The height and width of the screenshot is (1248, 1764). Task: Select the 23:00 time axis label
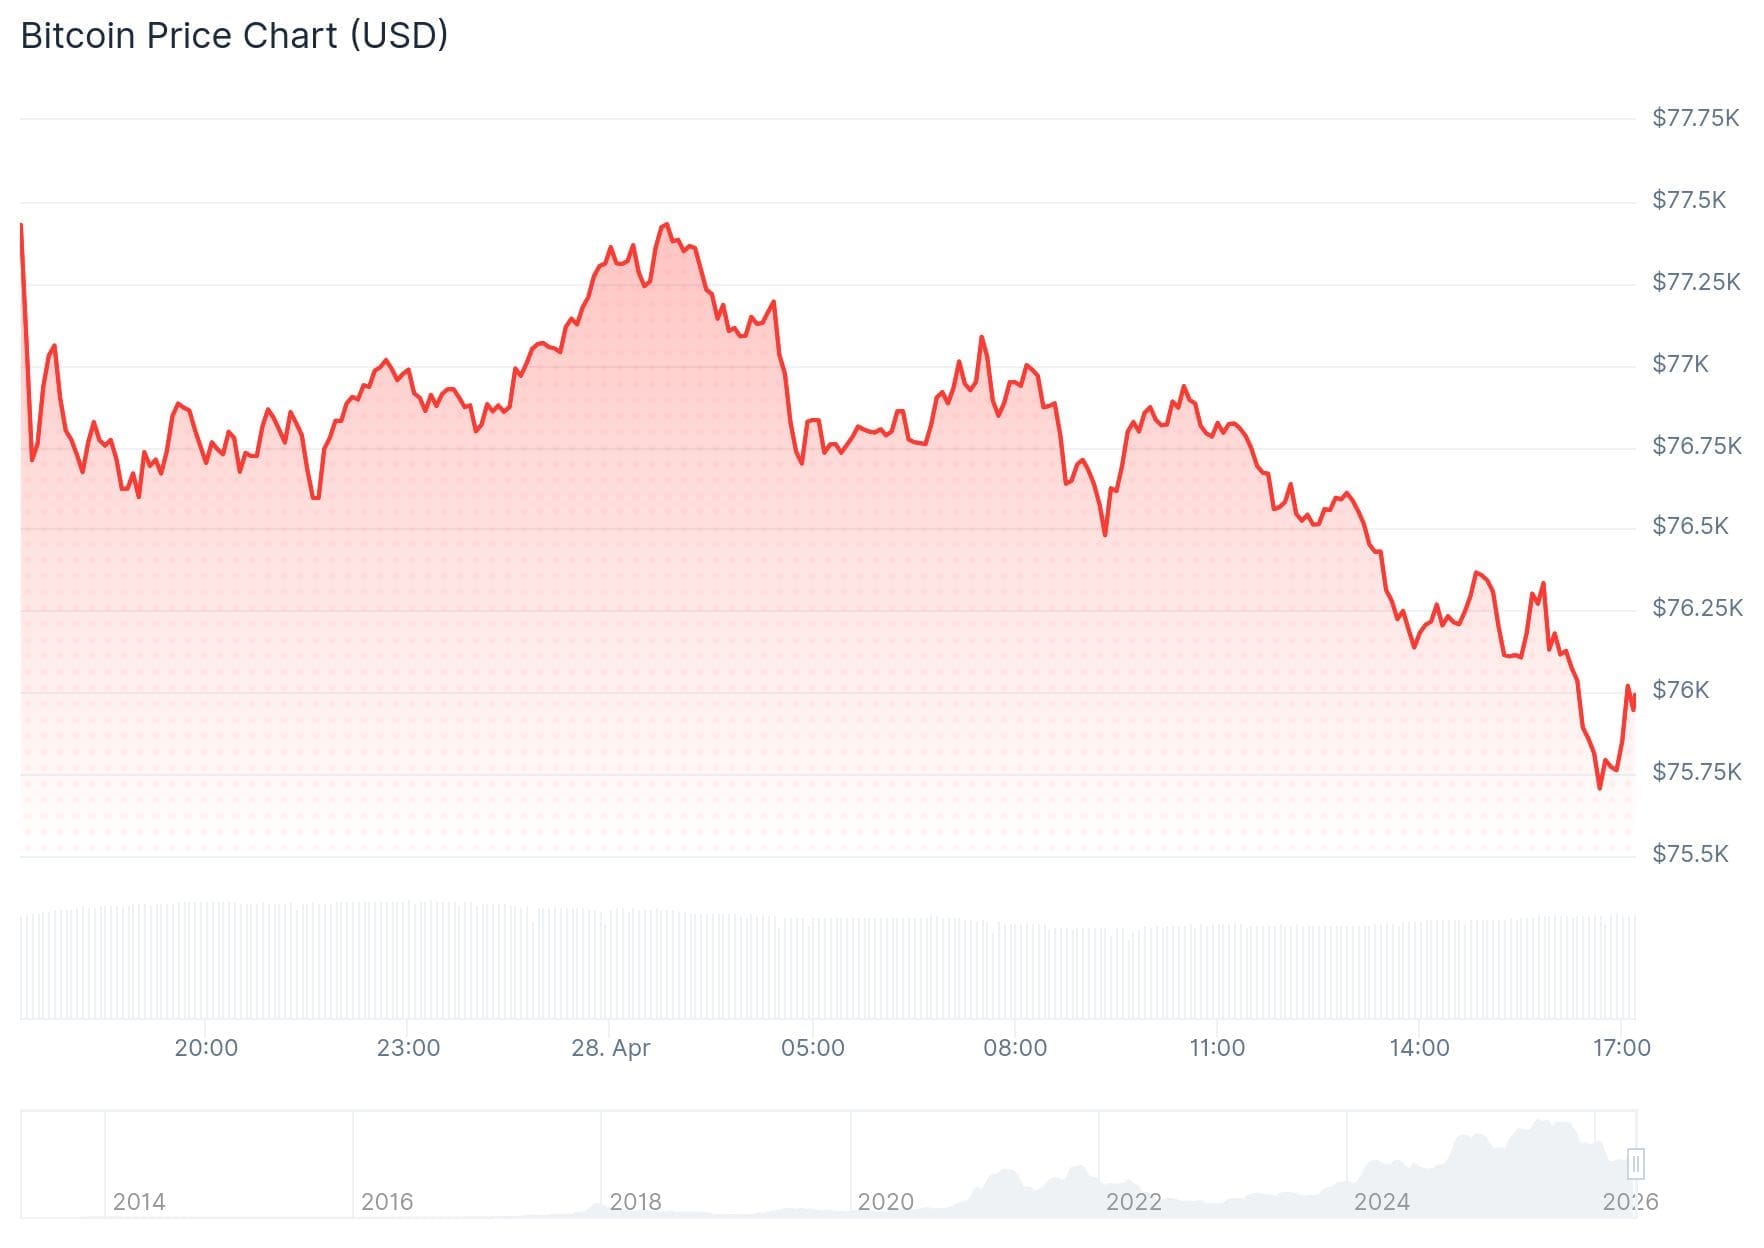click(408, 1048)
